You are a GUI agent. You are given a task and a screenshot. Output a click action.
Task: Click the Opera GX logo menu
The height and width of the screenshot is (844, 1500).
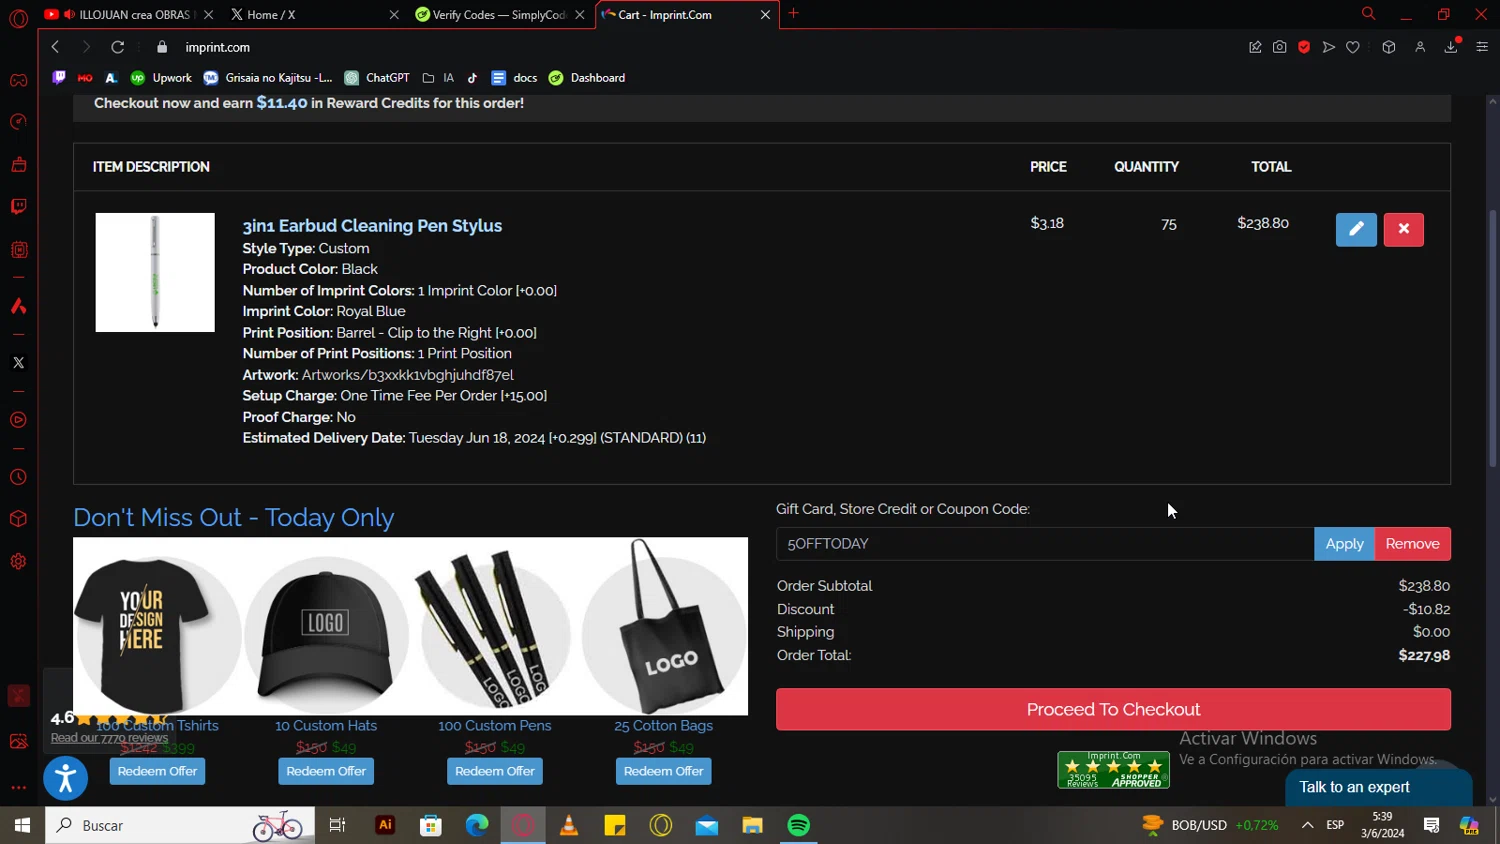(x=18, y=18)
